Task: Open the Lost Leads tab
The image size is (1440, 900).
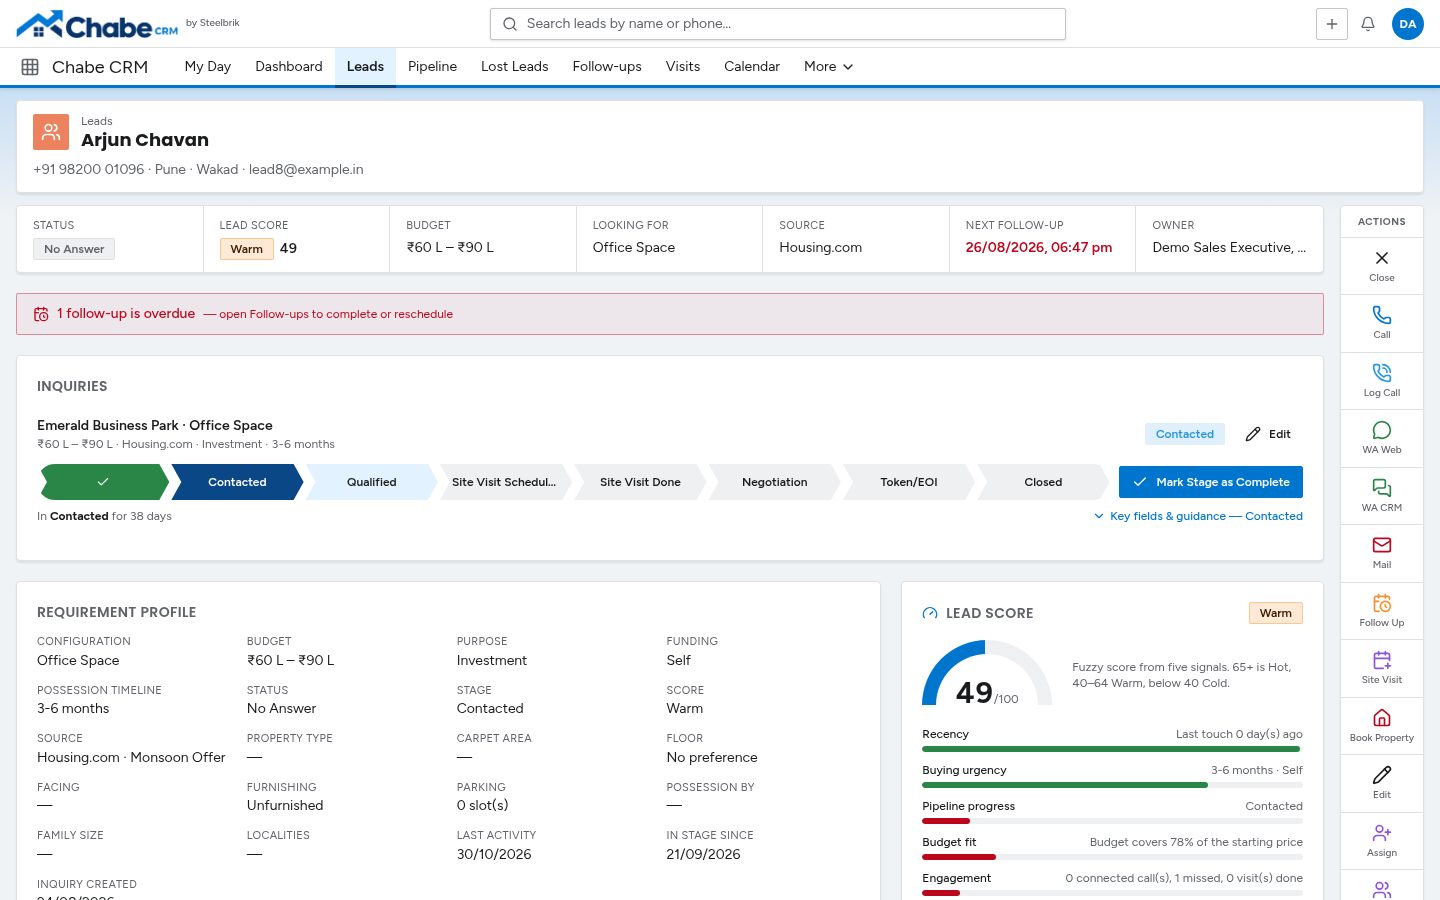Action: tap(515, 67)
